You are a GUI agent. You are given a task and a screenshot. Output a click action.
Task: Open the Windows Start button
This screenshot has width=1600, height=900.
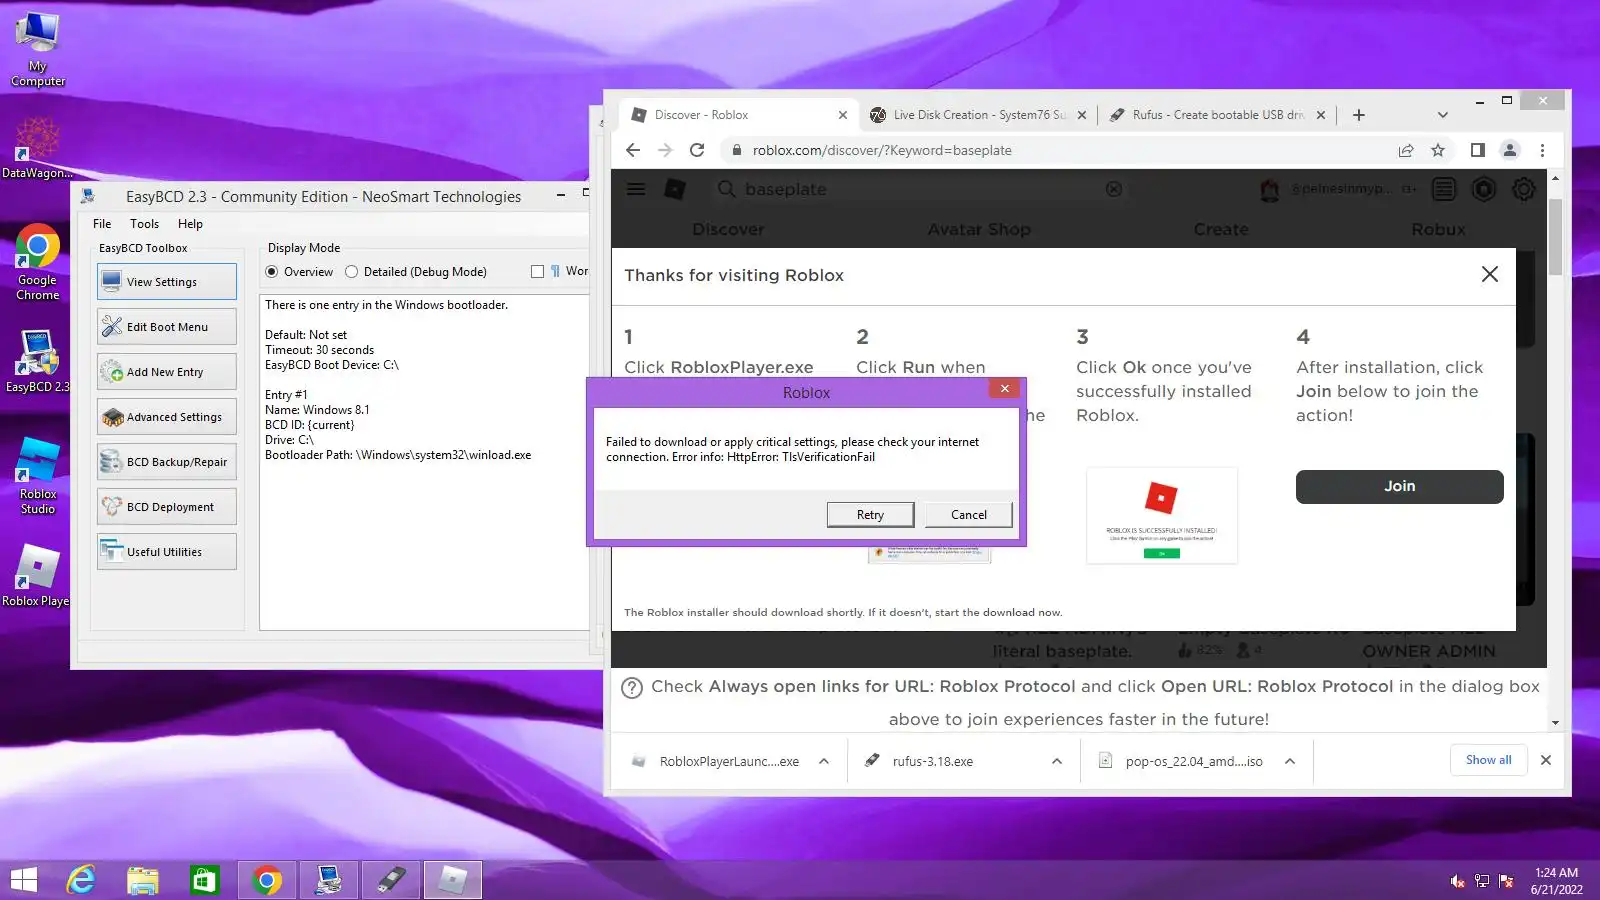[23, 880]
